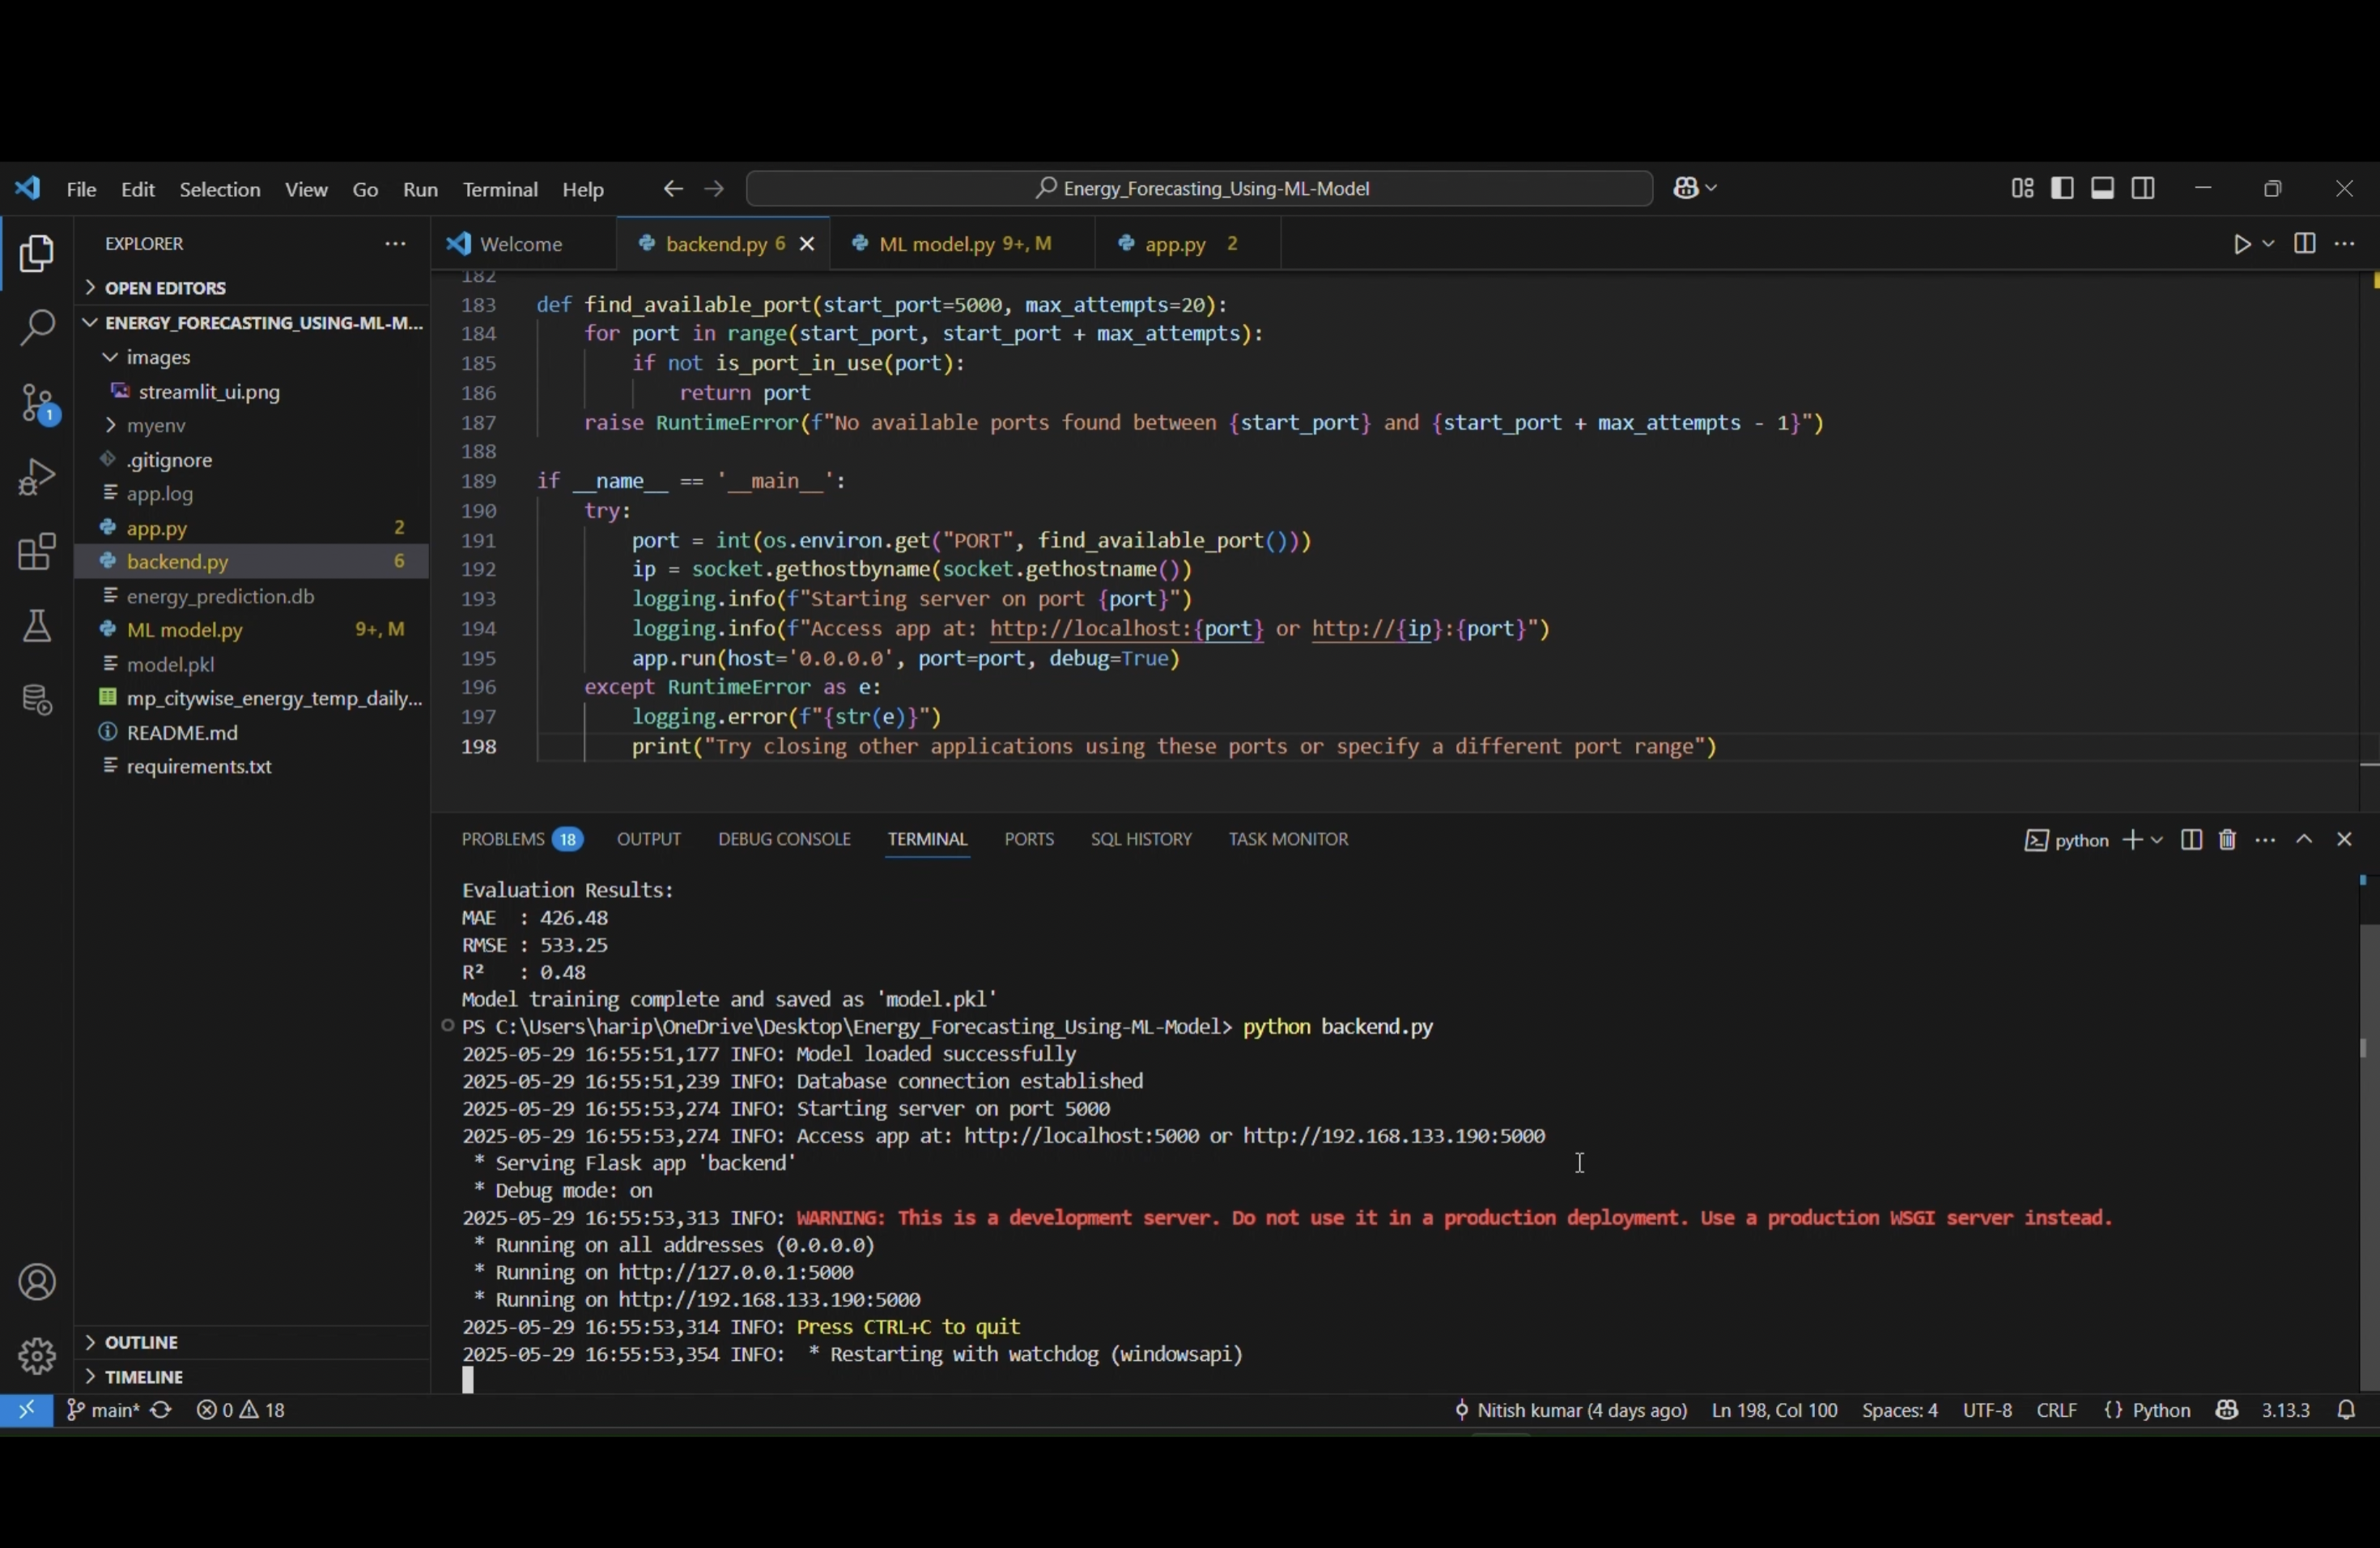
Task: Open the Testing flask icon view
Action: coord(37,627)
